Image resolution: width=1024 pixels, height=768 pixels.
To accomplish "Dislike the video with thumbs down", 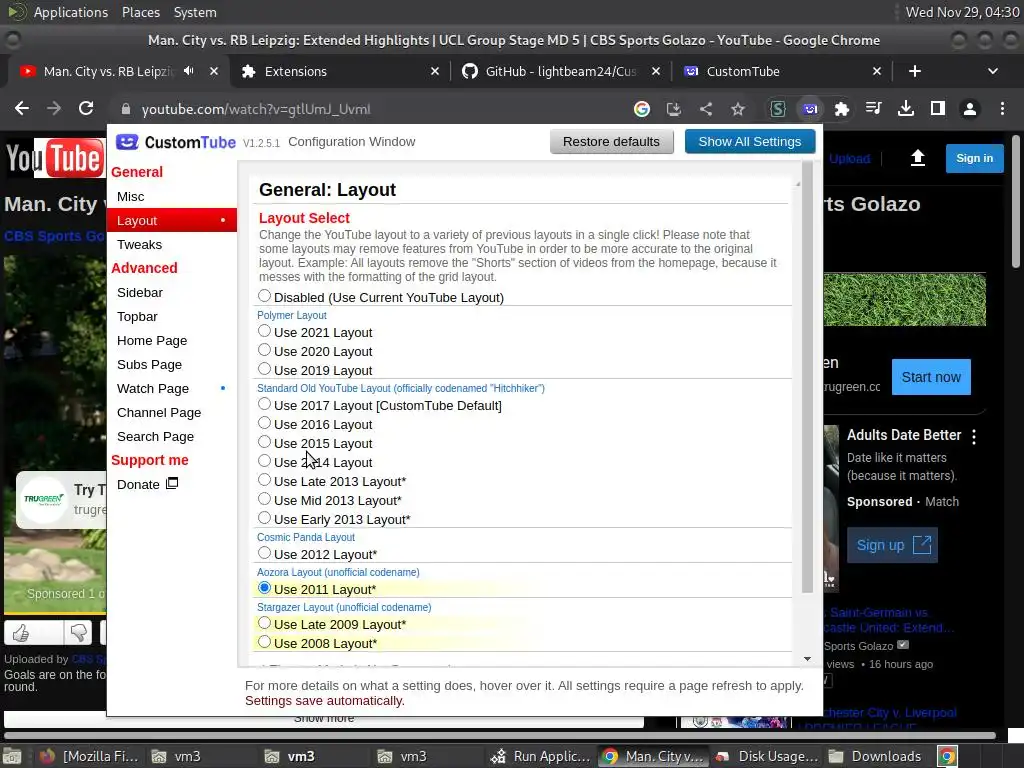I will coord(78,632).
